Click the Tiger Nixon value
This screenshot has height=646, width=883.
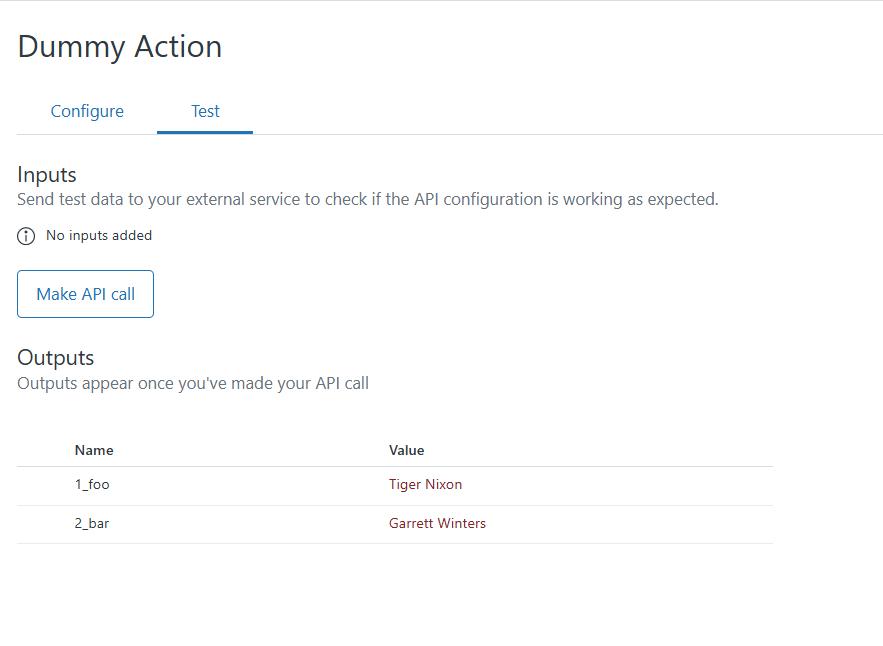click(x=425, y=485)
